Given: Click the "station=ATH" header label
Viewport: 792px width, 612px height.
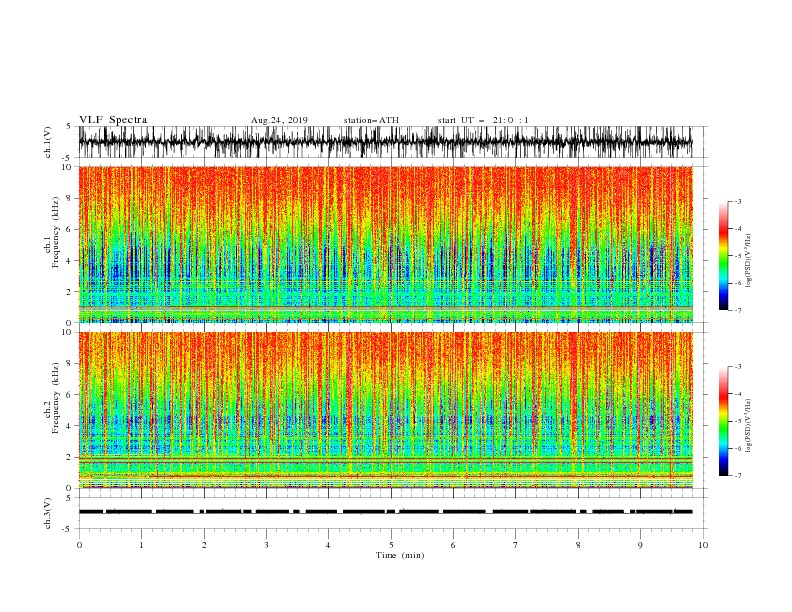Looking at the screenshot, I should coord(371,120).
